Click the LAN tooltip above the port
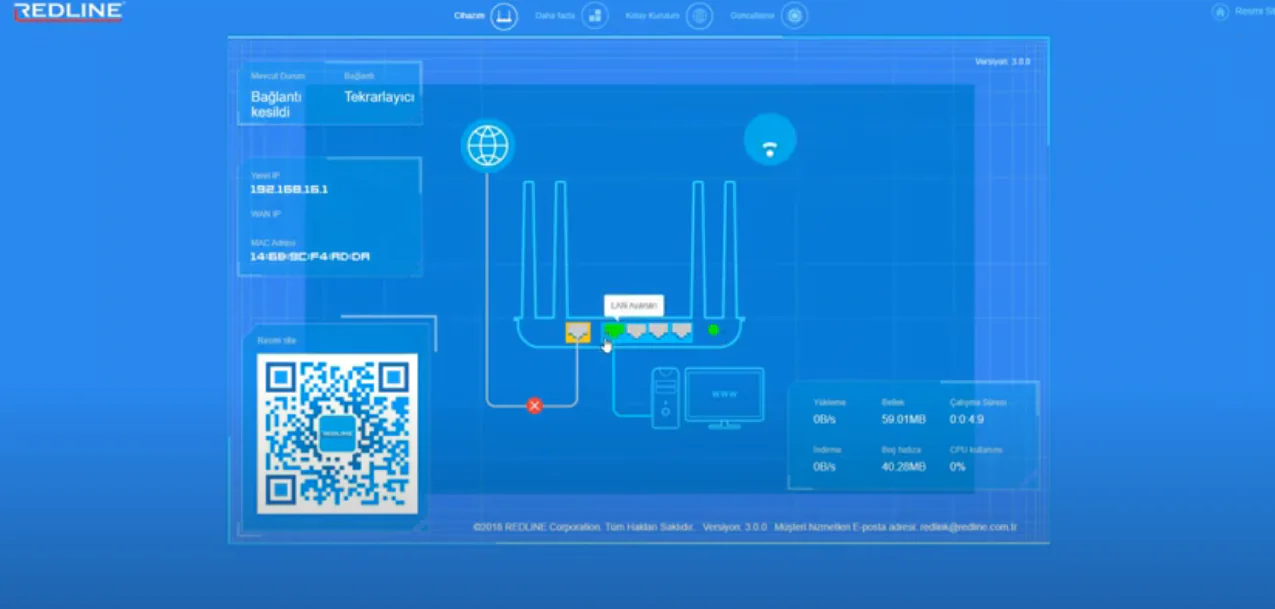 click(x=634, y=306)
